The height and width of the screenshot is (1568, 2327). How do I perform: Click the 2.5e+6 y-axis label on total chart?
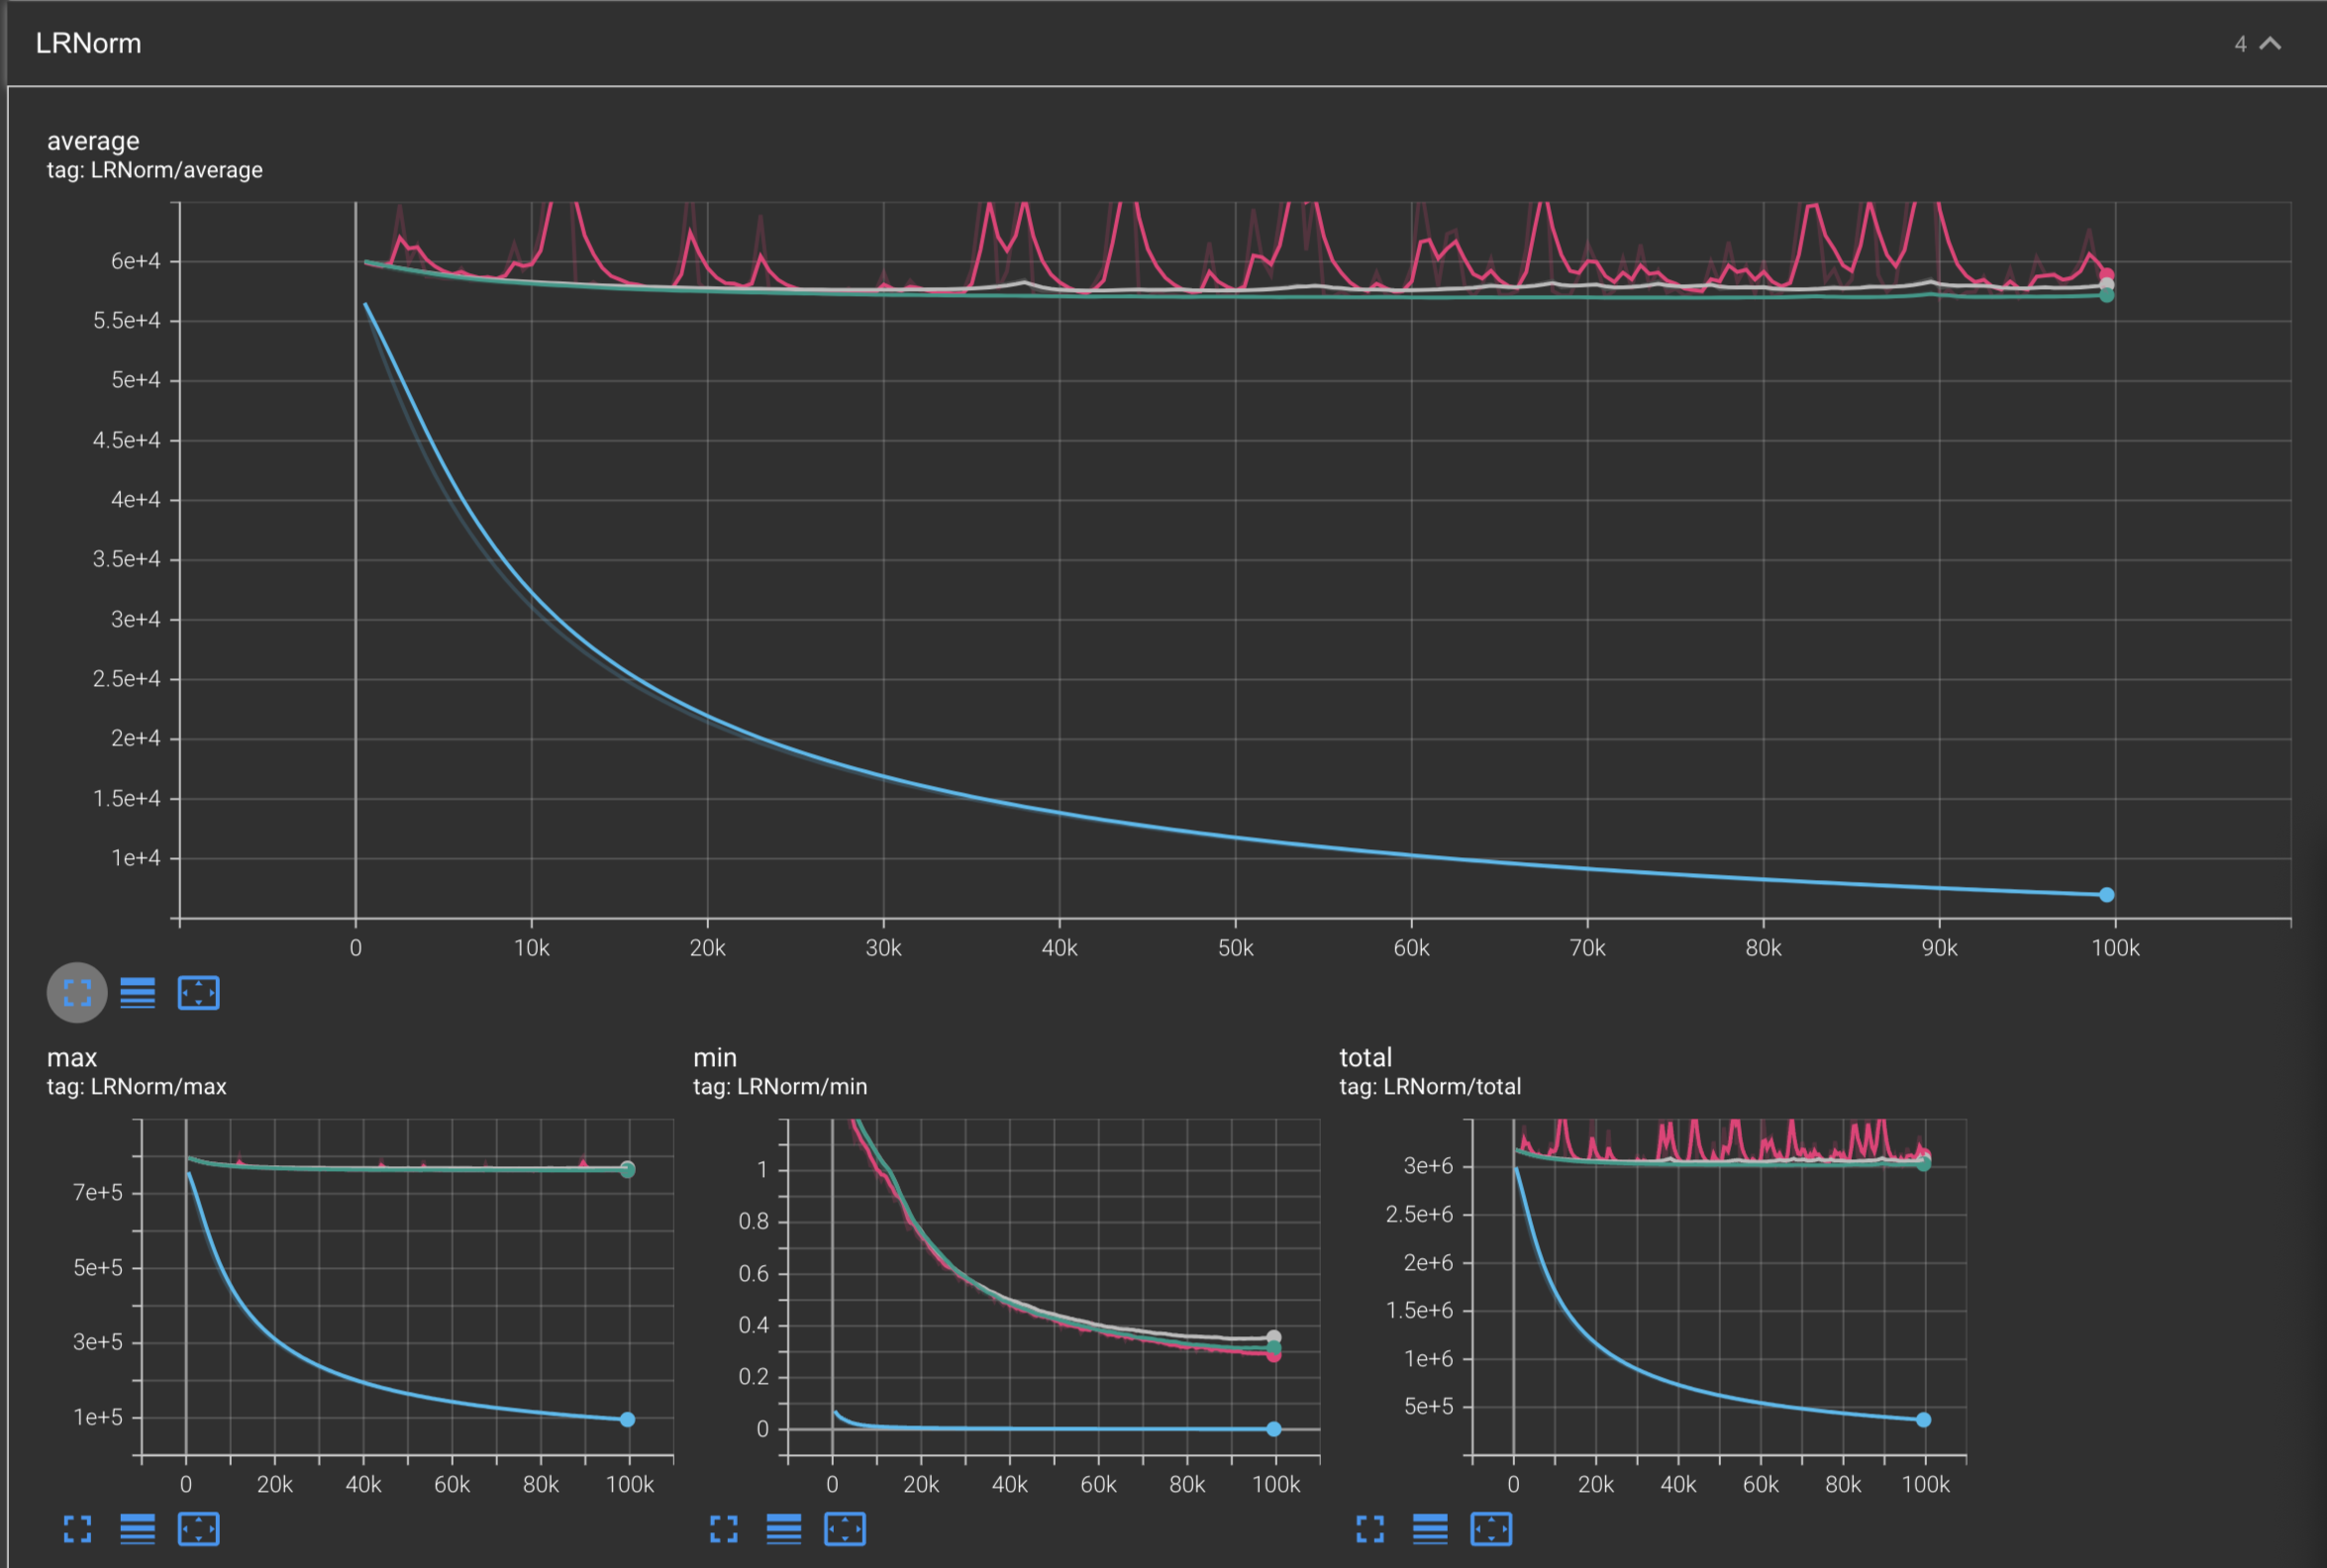pyautogui.click(x=1419, y=1214)
